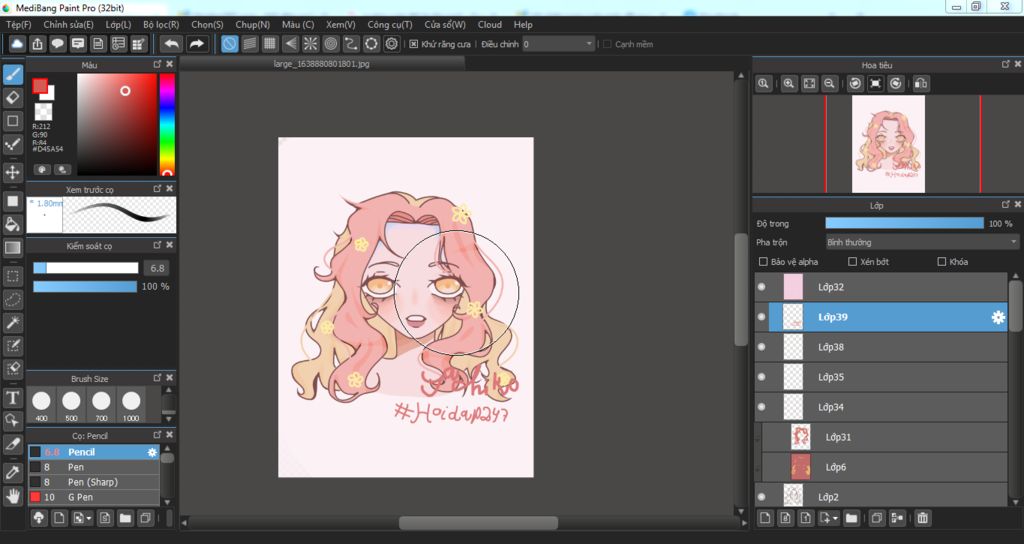Select the Pen brush
1024x544 pixels.
[x=93, y=467]
